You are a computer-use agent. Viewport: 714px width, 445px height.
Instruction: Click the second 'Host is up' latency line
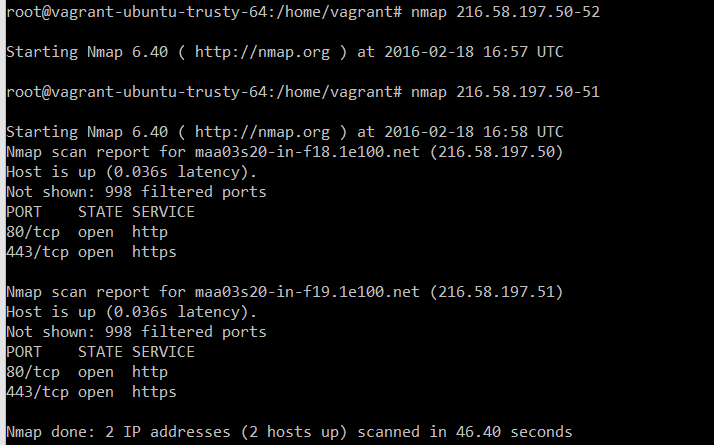(x=132, y=312)
